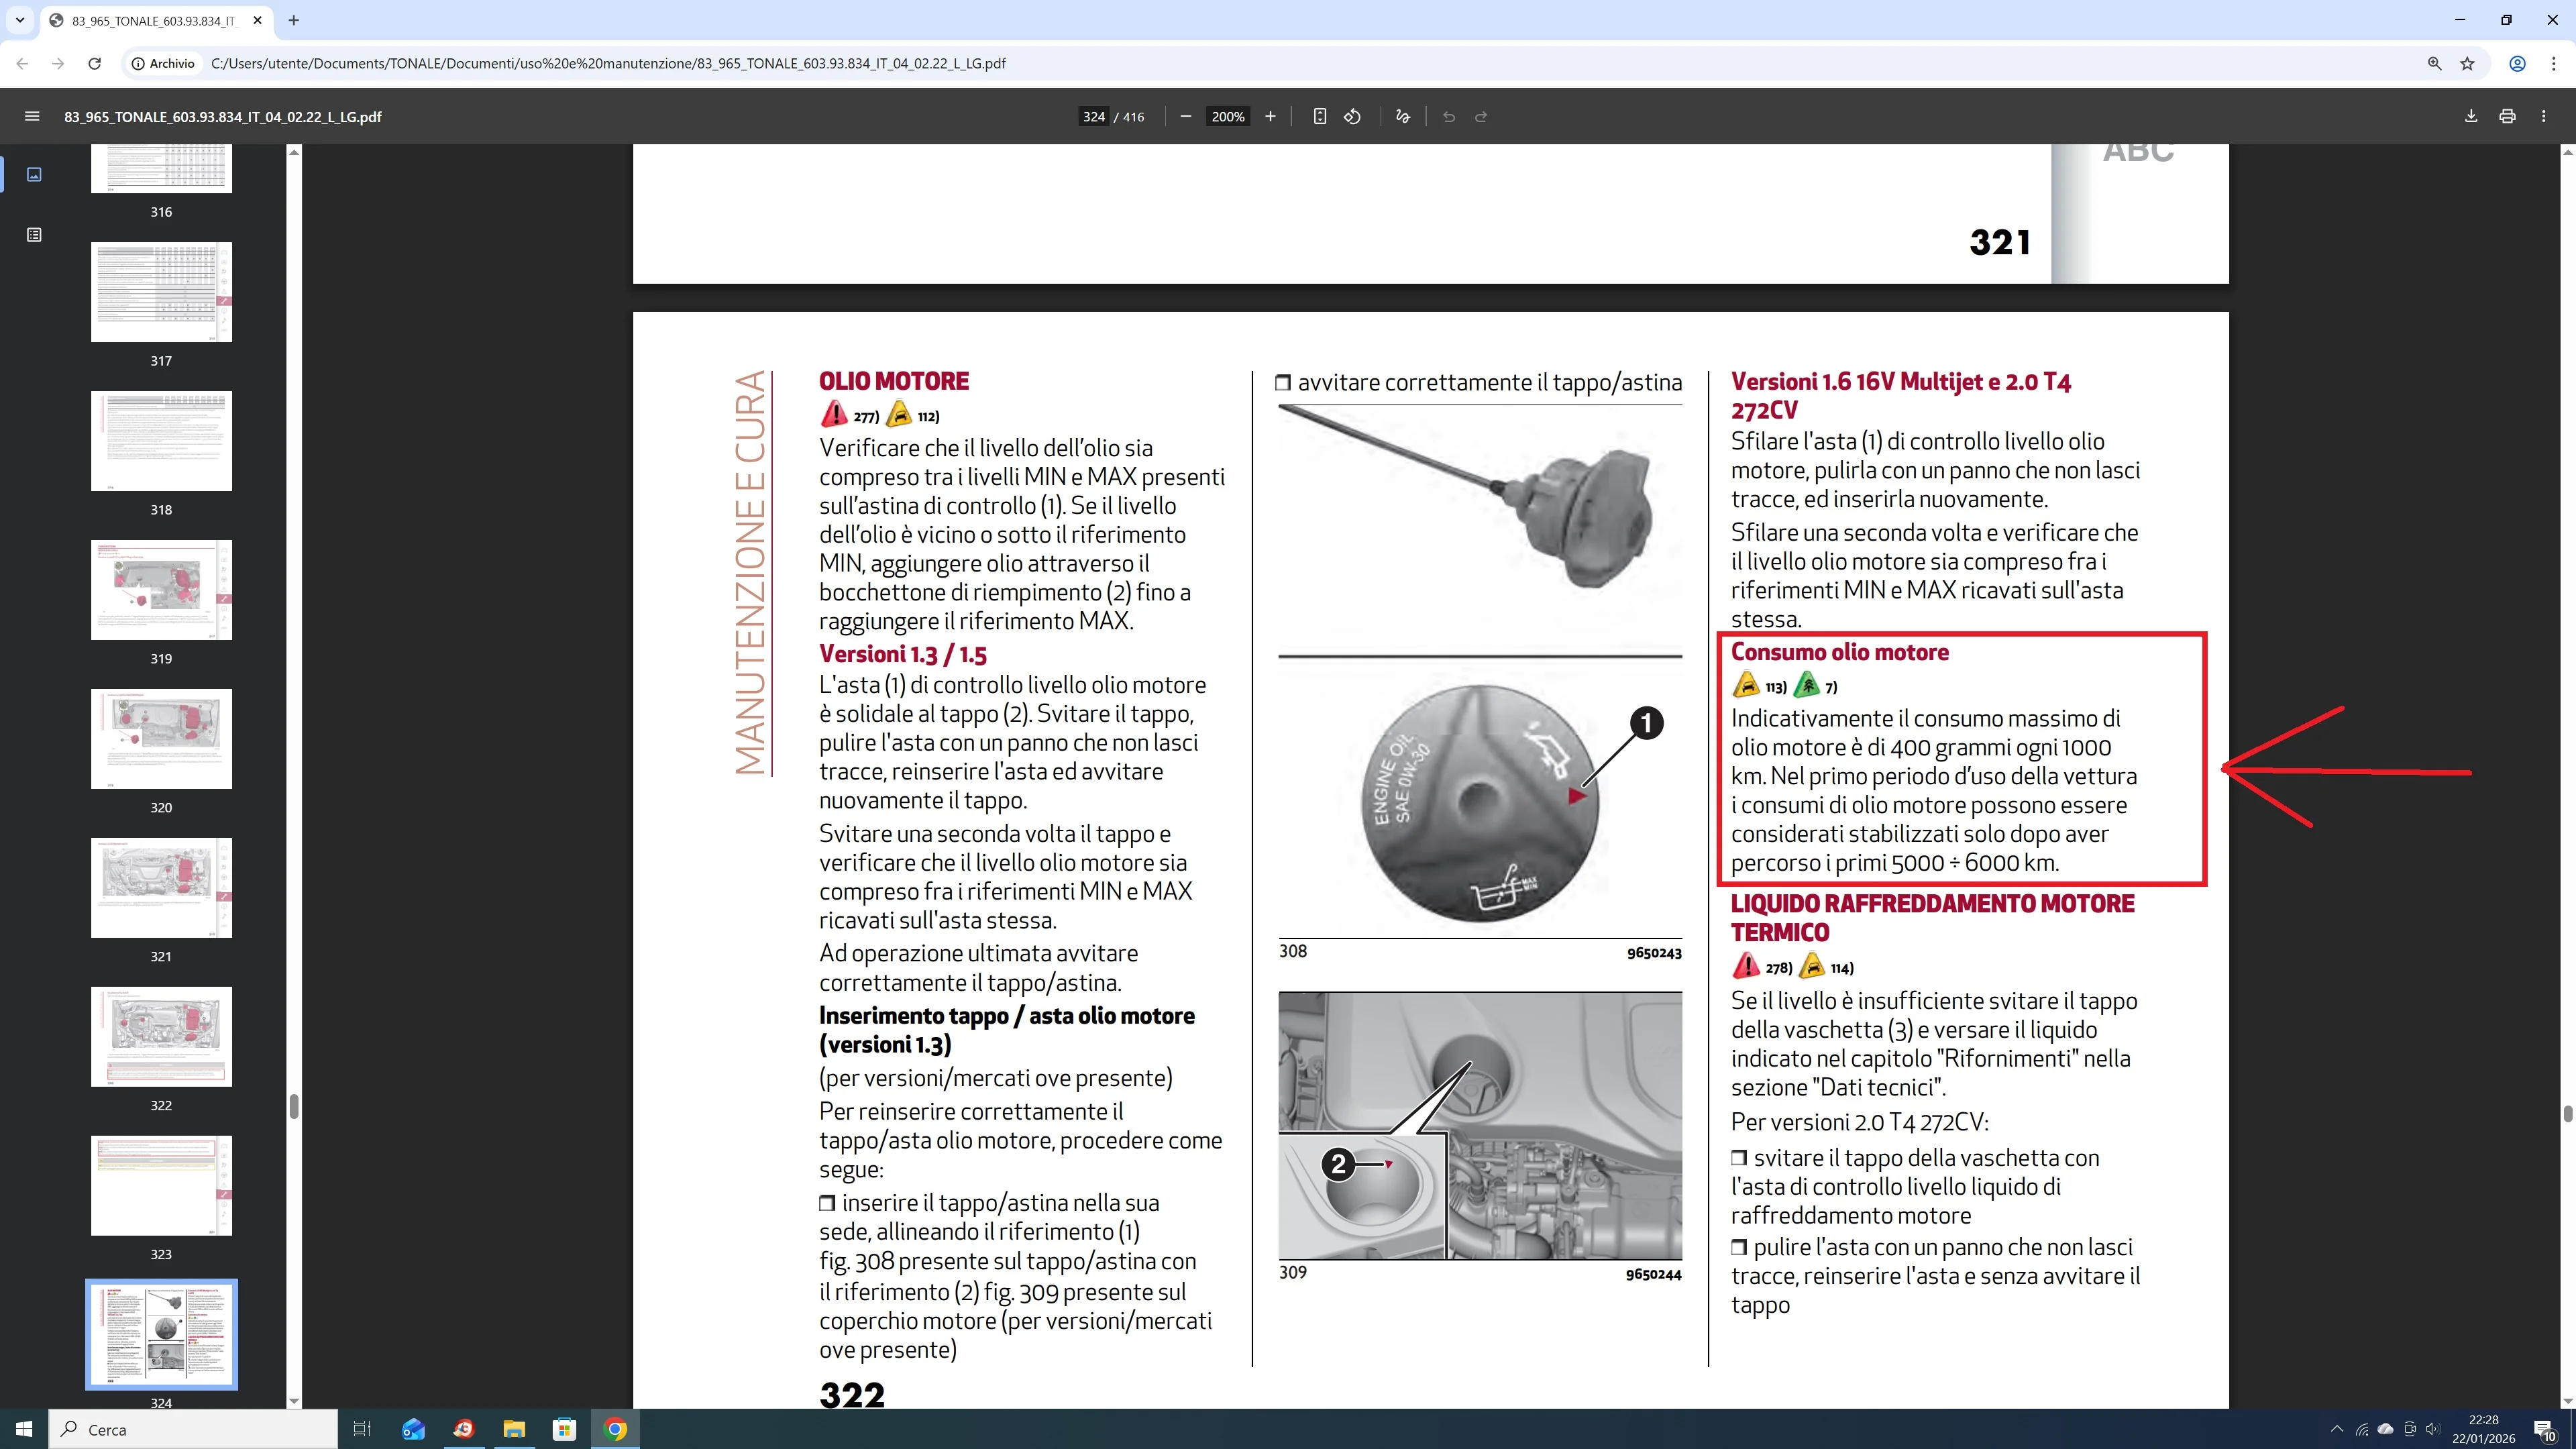The width and height of the screenshot is (2576, 1449).
Task: Zoom out the PDF with minus button
Action: click(x=1186, y=116)
